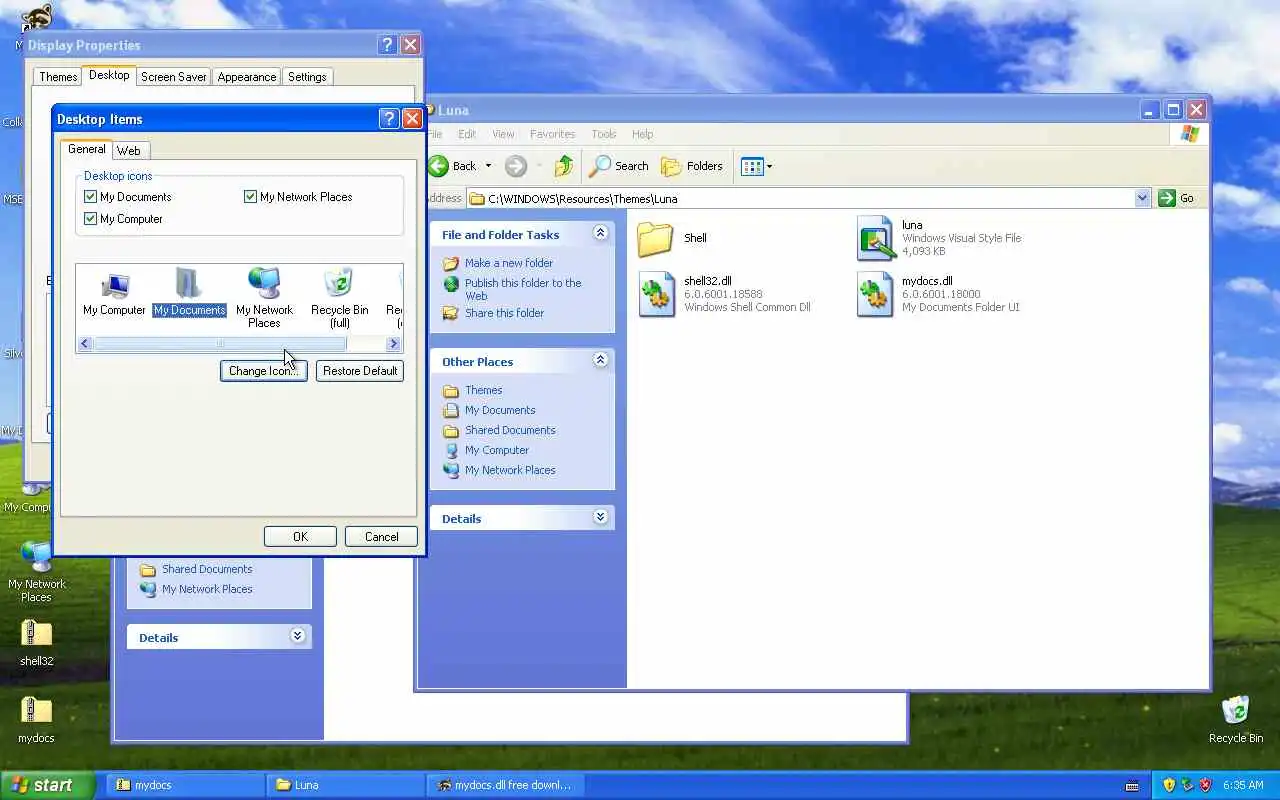Switch to the Web tab
Image resolution: width=1280 pixels, height=800 pixels.
click(128, 150)
